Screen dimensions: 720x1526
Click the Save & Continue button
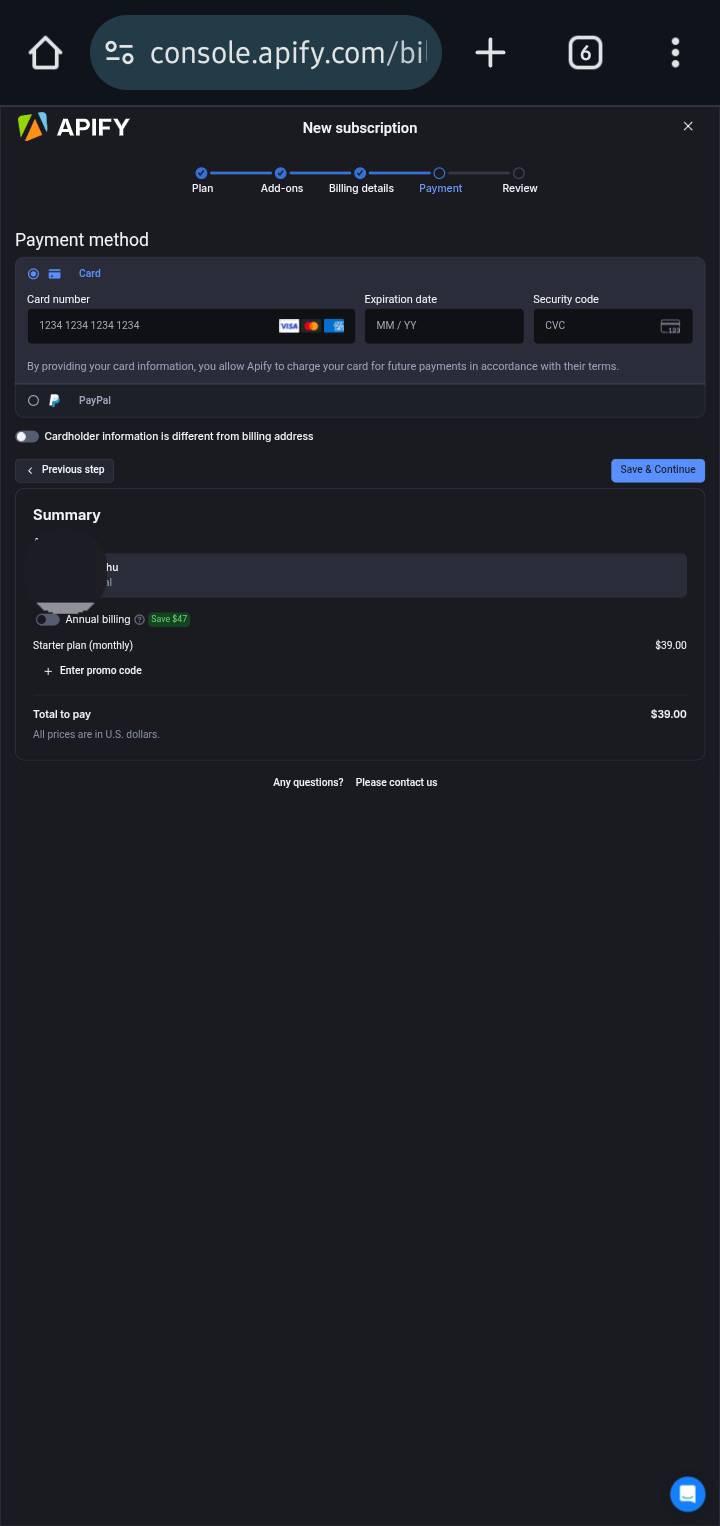pyautogui.click(x=658, y=470)
